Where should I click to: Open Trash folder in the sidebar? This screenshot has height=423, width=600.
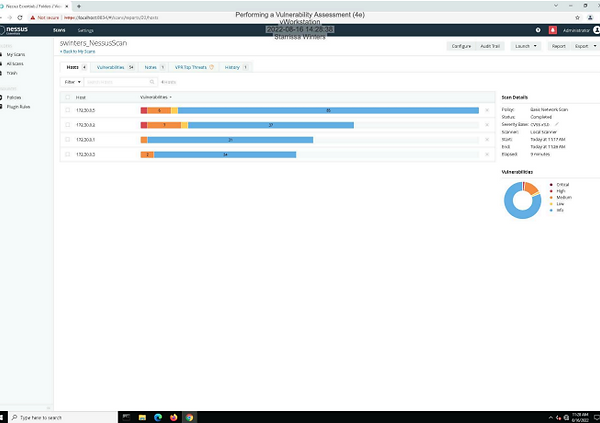(12, 73)
